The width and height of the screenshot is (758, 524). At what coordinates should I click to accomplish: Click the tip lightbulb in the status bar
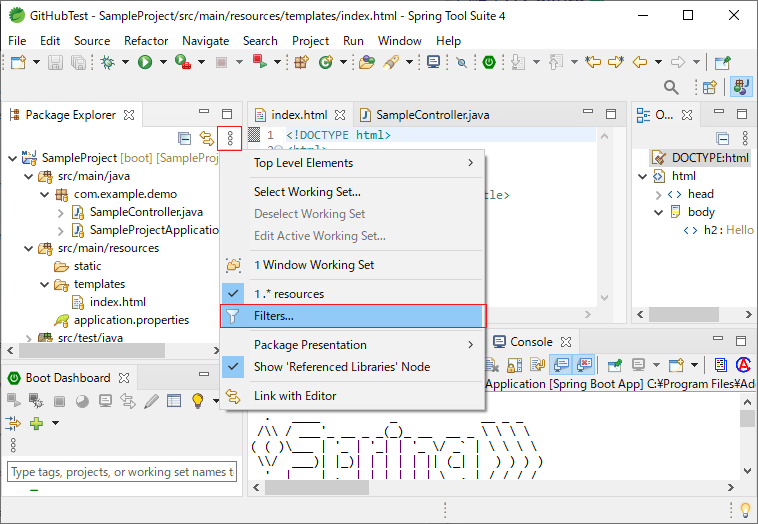click(745, 509)
